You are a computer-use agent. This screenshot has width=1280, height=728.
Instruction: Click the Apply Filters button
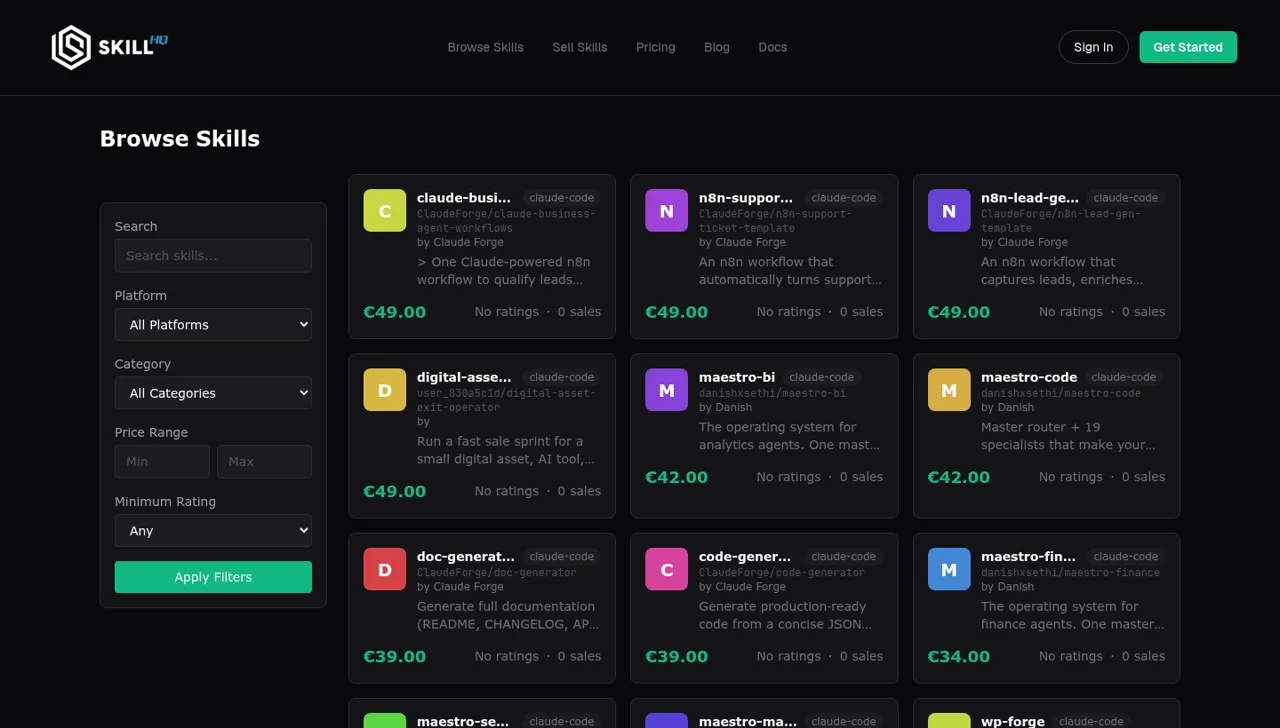click(213, 577)
